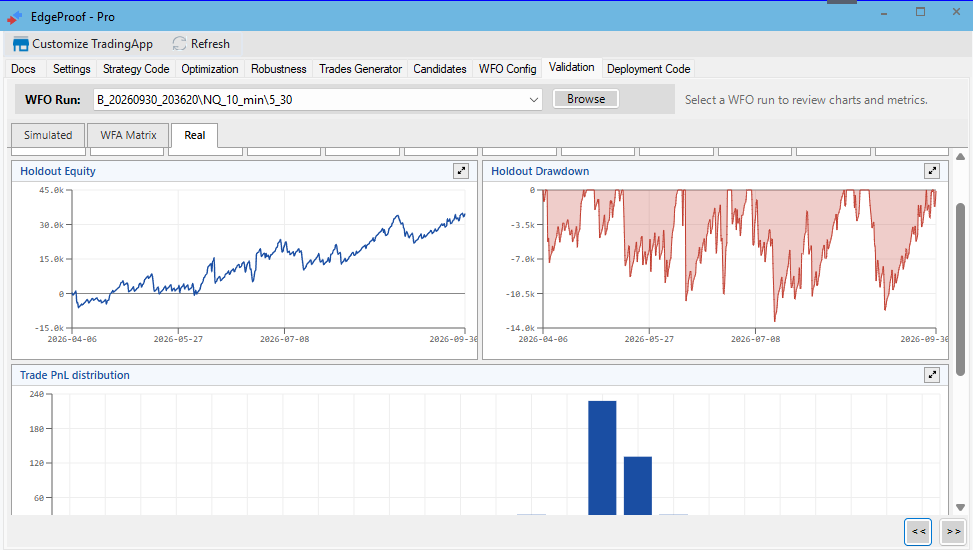Go to next page with >> button

pyautogui.click(x=953, y=531)
